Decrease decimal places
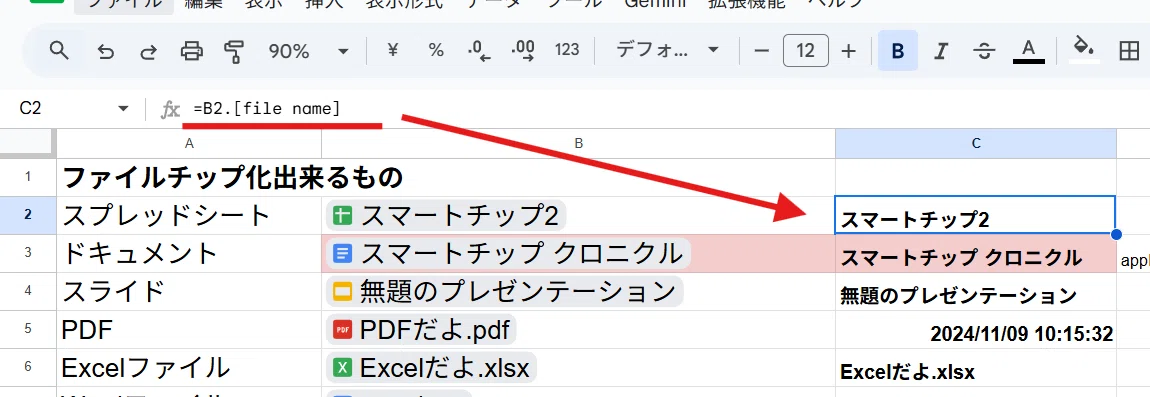The width and height of the screenshot is (1150, 397). [479, 51]
